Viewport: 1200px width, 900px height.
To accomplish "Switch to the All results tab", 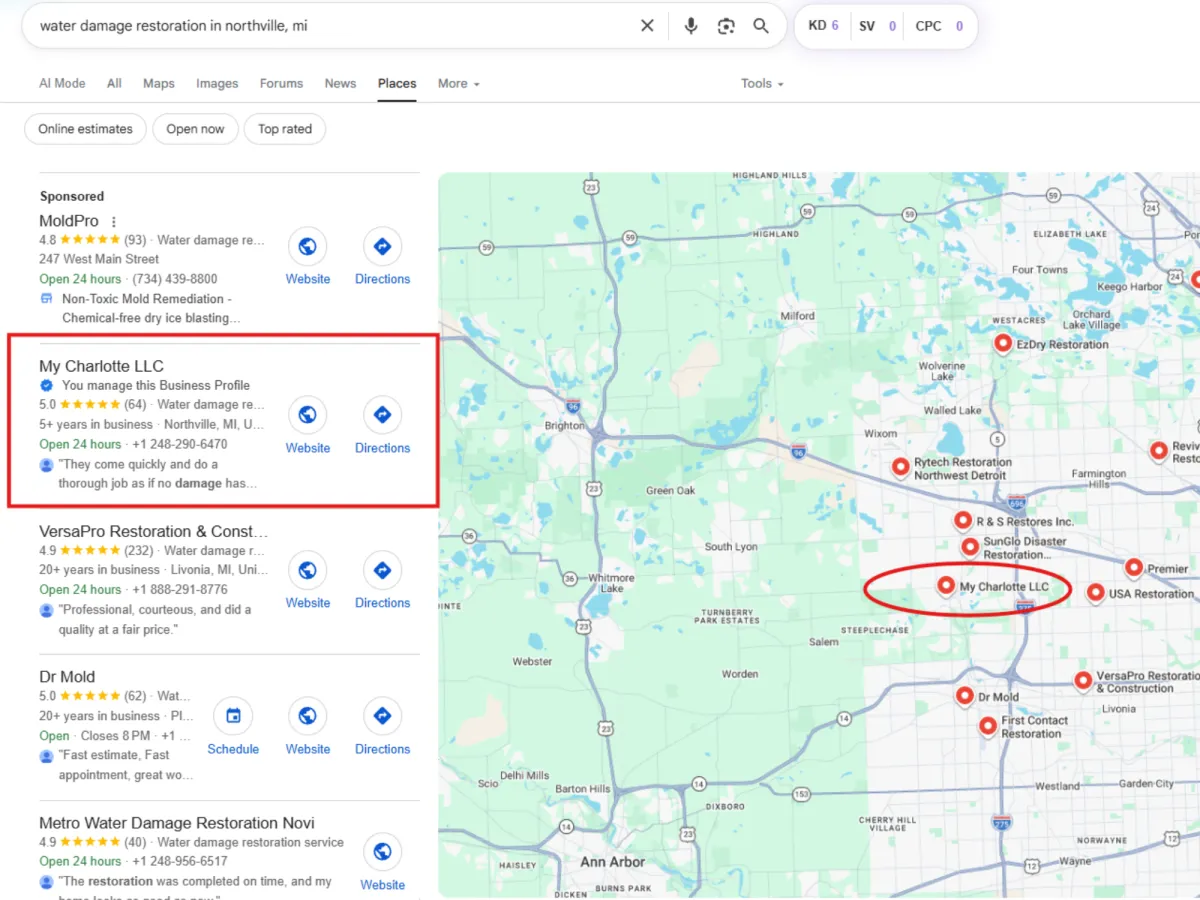I will (x=114, y=83).
